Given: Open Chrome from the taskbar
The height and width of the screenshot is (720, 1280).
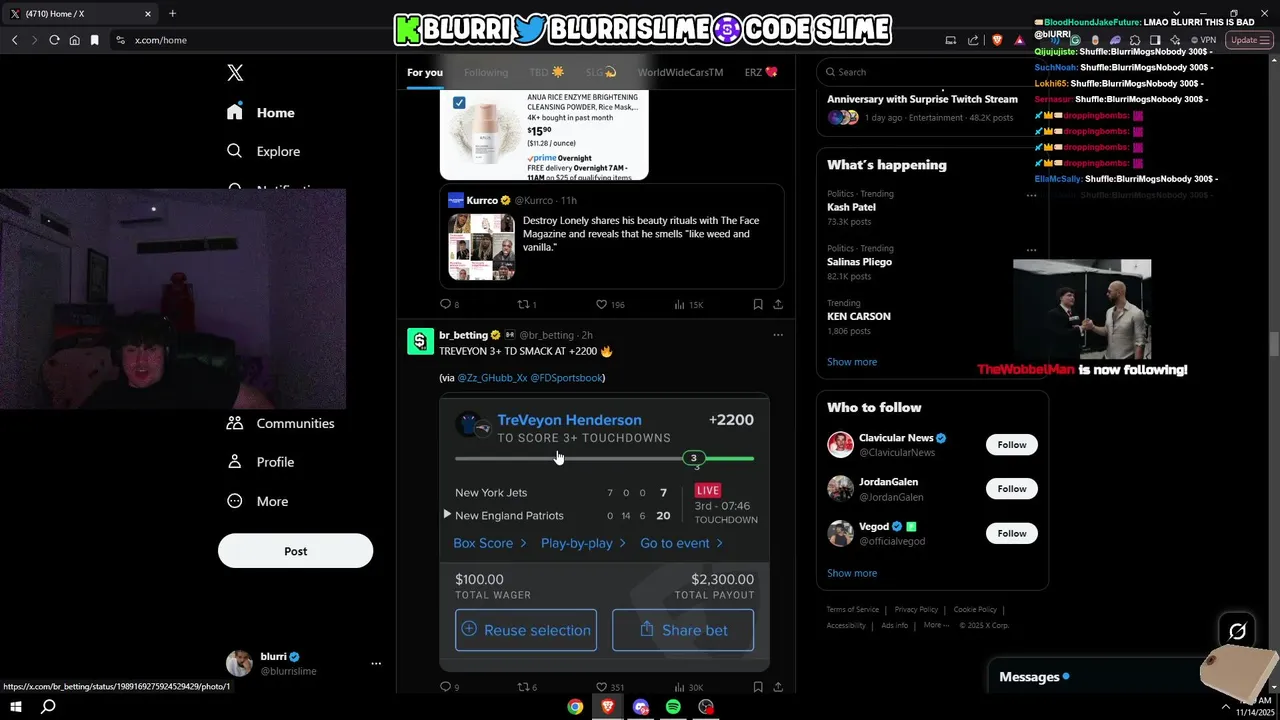Looking at the screenshot, I should [x=575, y=707].
